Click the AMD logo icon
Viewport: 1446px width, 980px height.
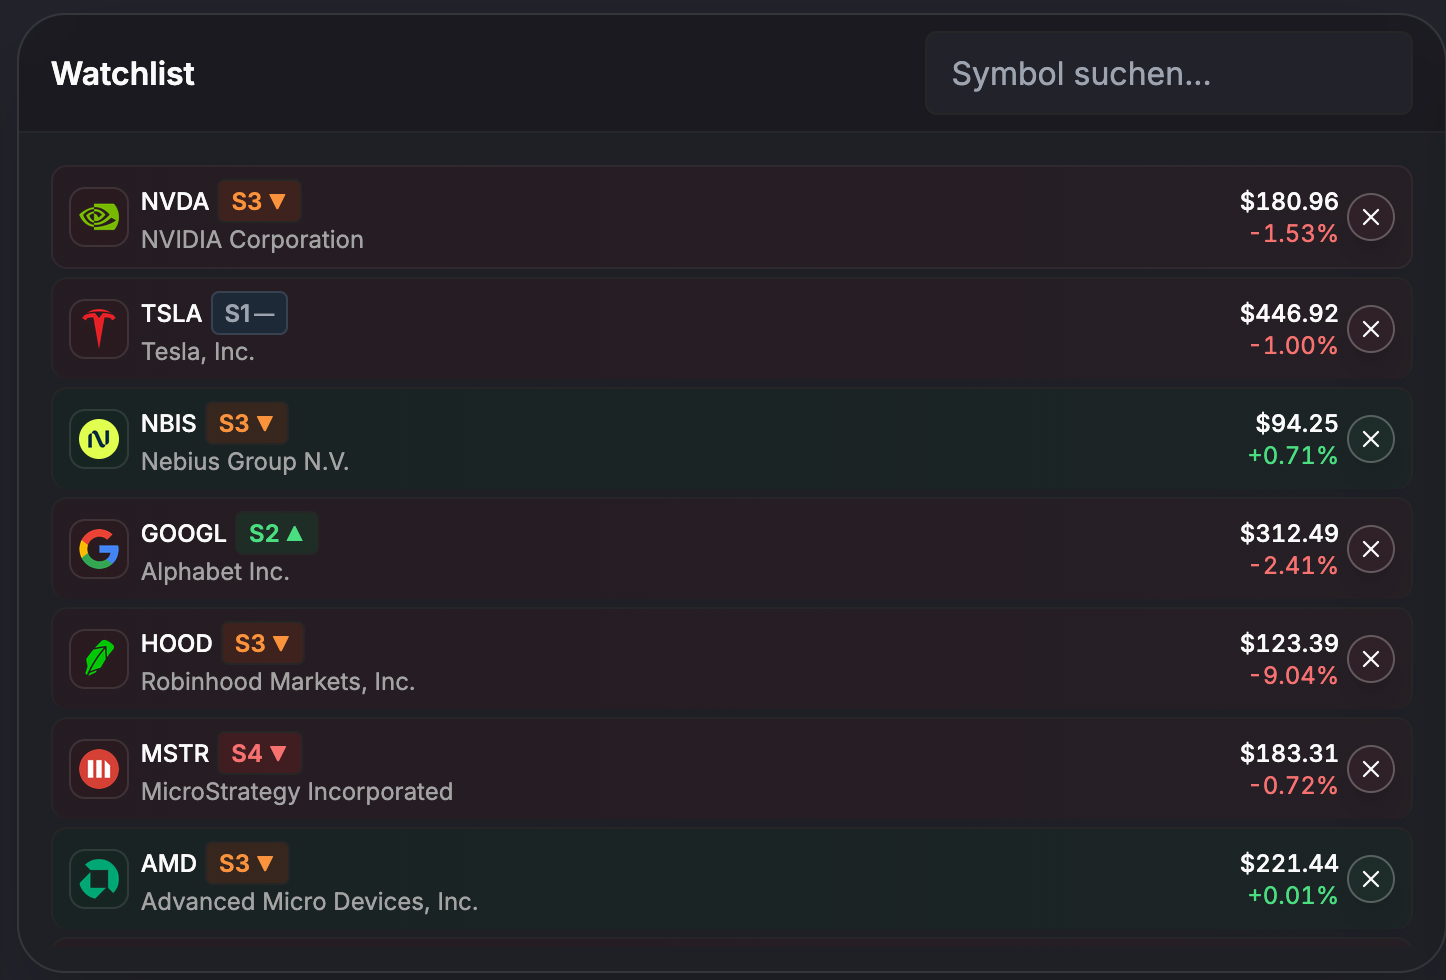99,879
